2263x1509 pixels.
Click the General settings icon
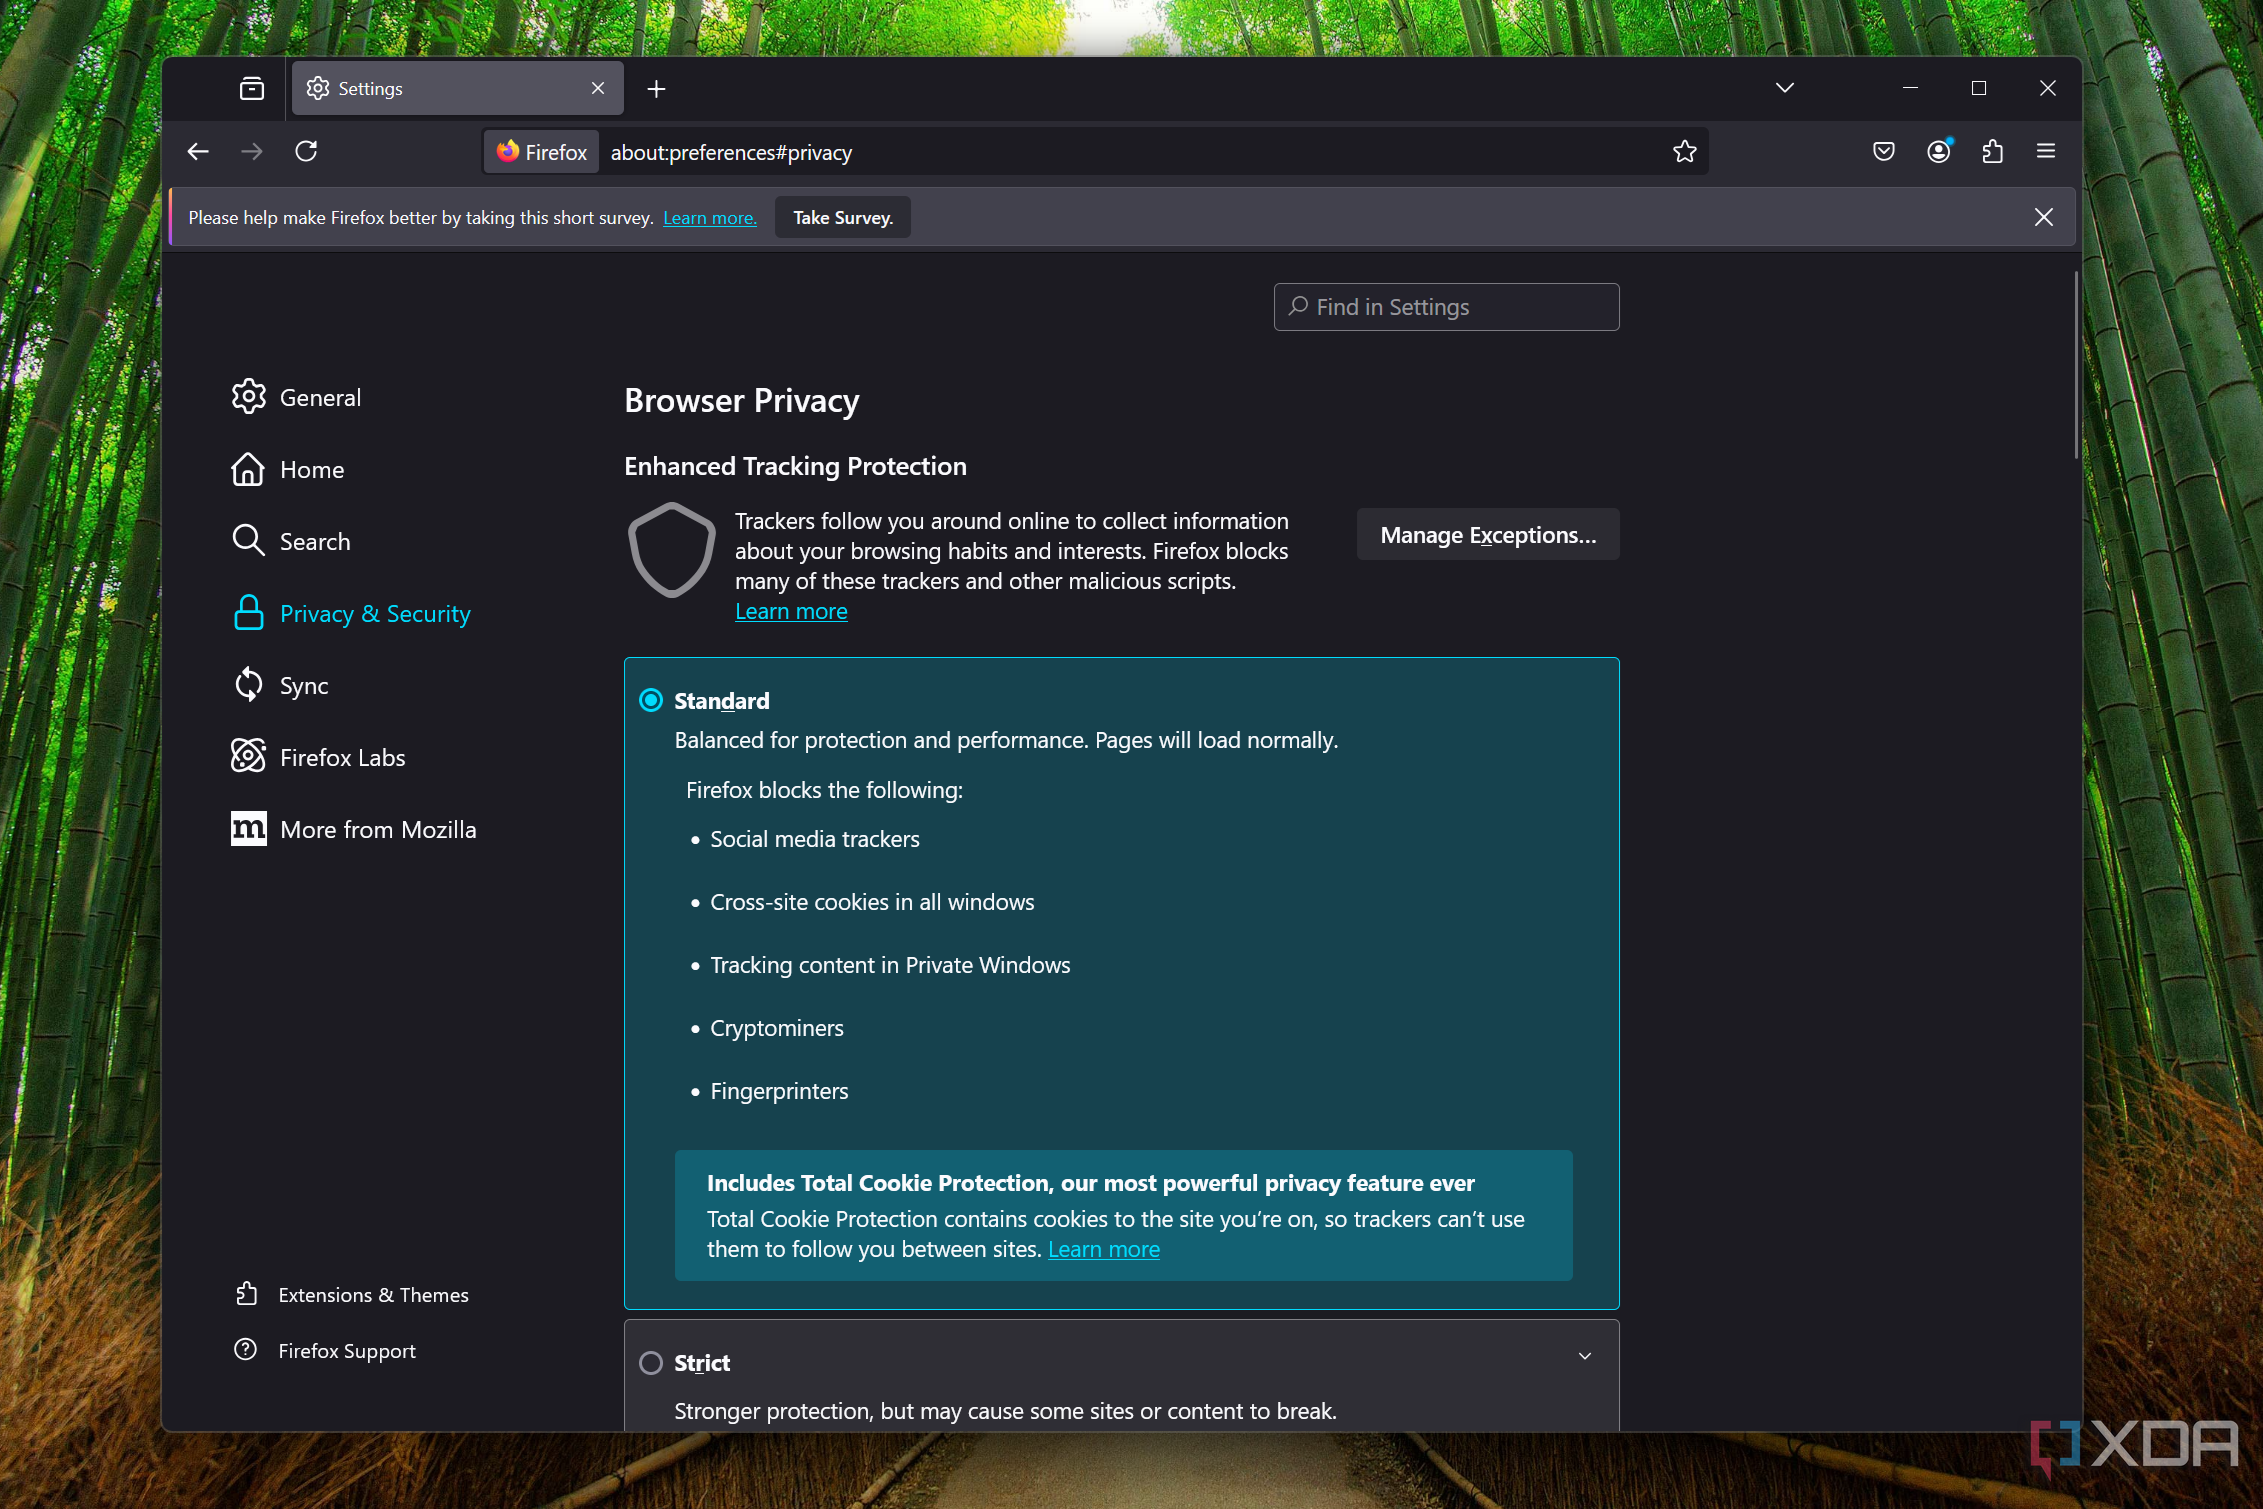[248, 396]
